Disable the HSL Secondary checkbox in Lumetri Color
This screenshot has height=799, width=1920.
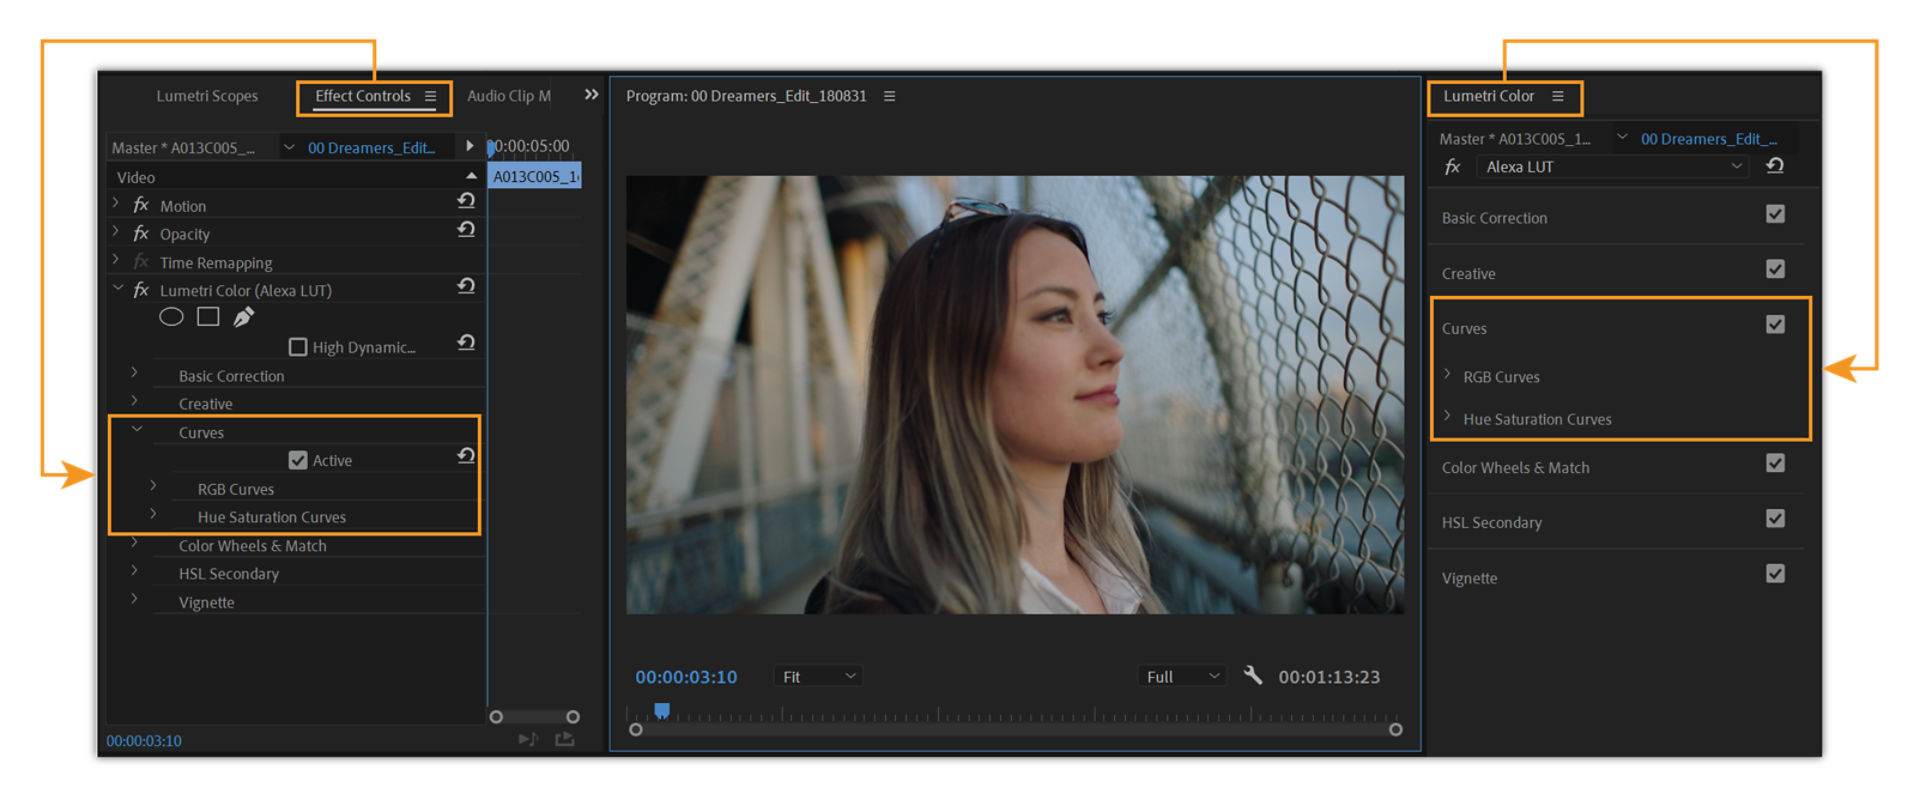[1775, 518]
